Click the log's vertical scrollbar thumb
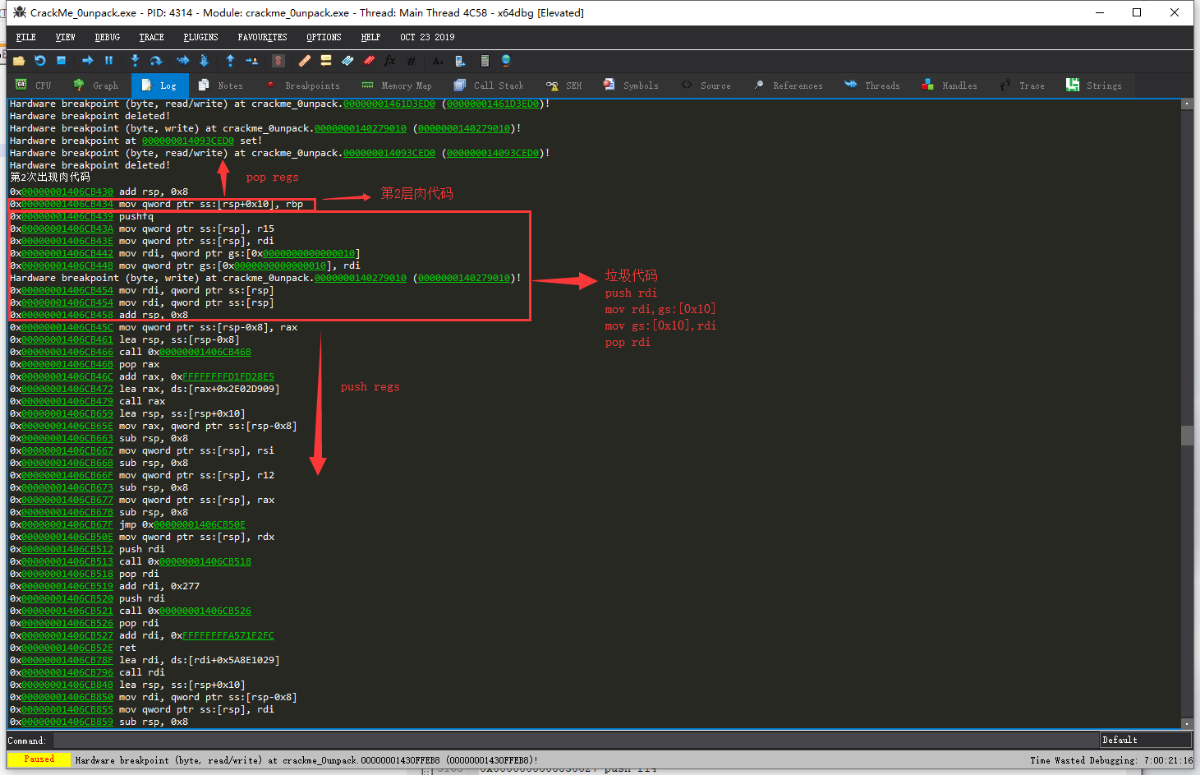This screenshot has width=1200, height=775. tap(1185, 435)
